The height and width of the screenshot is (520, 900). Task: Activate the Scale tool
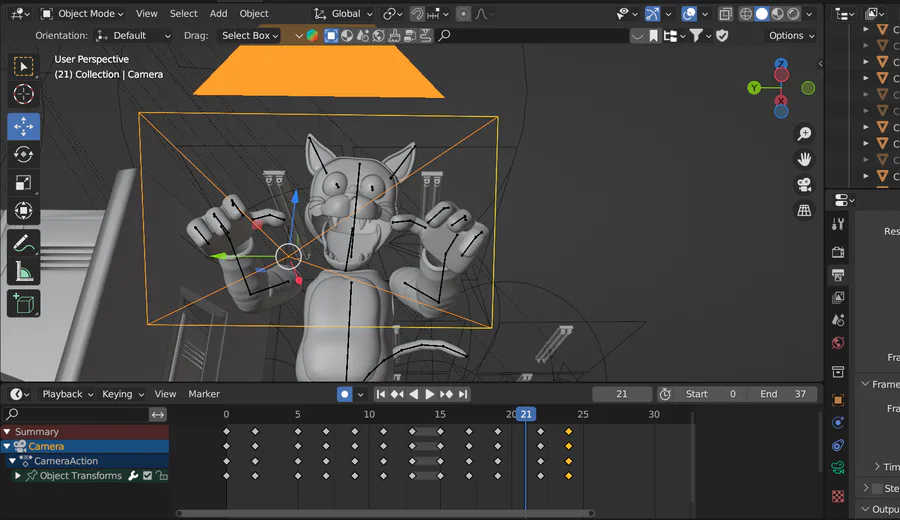pyautogui.click(x=24, y=183)
